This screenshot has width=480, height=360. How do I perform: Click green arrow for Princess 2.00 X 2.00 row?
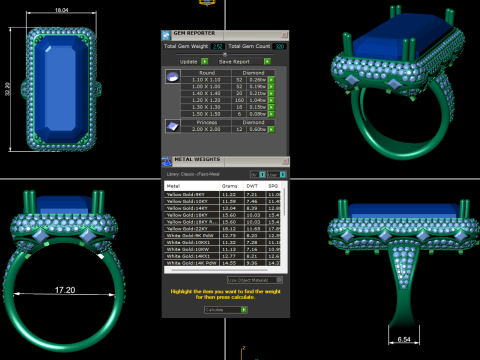tap(271, 129)
